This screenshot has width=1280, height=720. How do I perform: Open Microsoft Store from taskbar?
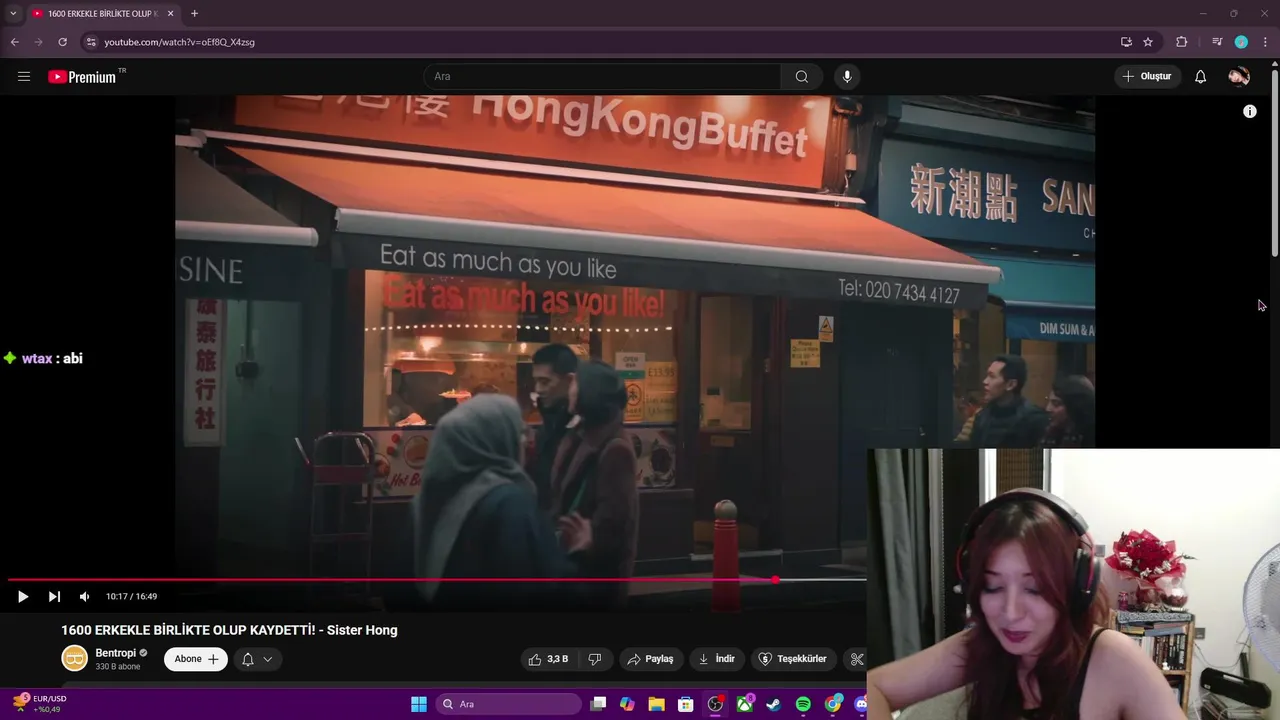[686, 704]
